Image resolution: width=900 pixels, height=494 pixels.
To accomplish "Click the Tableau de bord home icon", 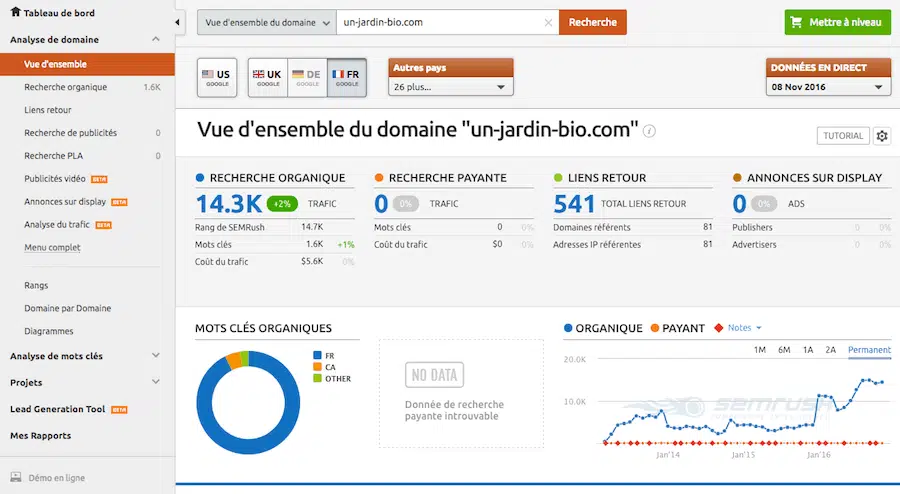I will click(15, 12).
